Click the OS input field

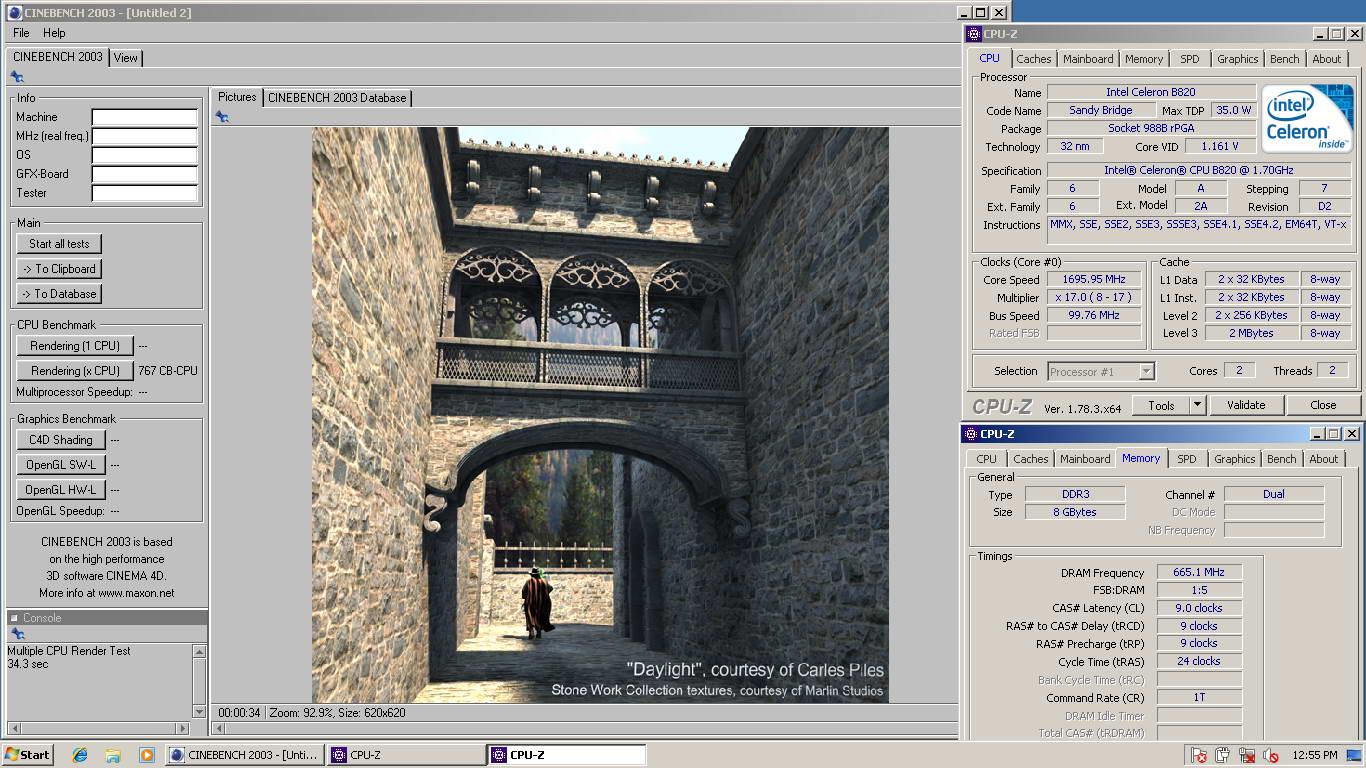click(x=145, y=155)
